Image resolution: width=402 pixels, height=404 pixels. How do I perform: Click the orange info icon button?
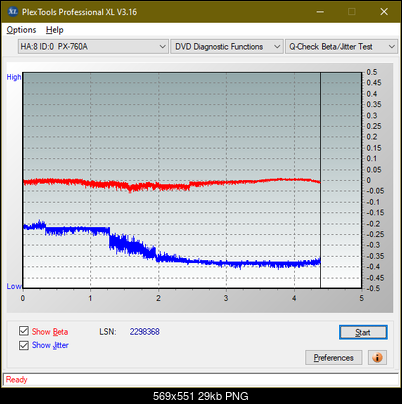(377, 358)
